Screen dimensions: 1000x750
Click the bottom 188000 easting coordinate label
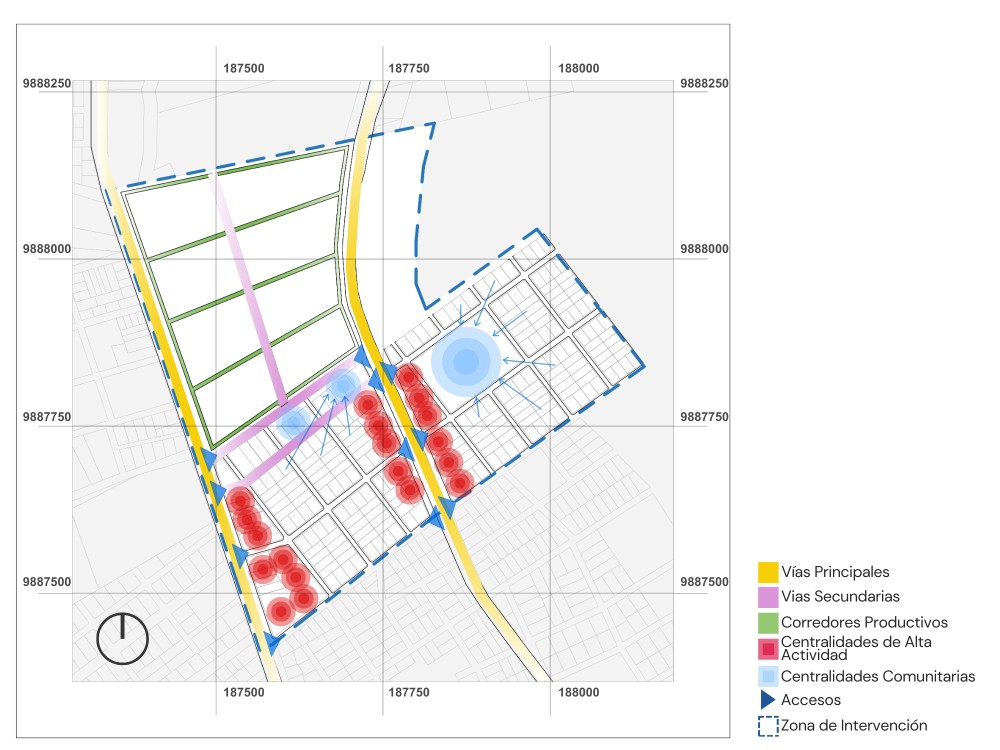click(579, 692)
